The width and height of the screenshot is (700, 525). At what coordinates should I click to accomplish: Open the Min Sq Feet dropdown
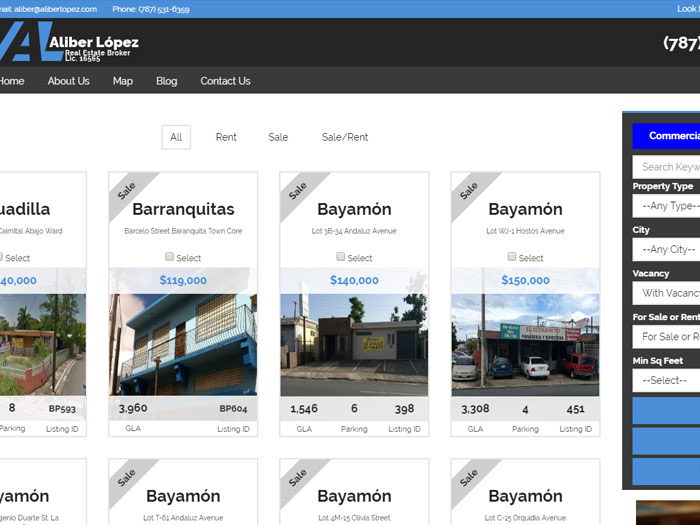(667, 380)
